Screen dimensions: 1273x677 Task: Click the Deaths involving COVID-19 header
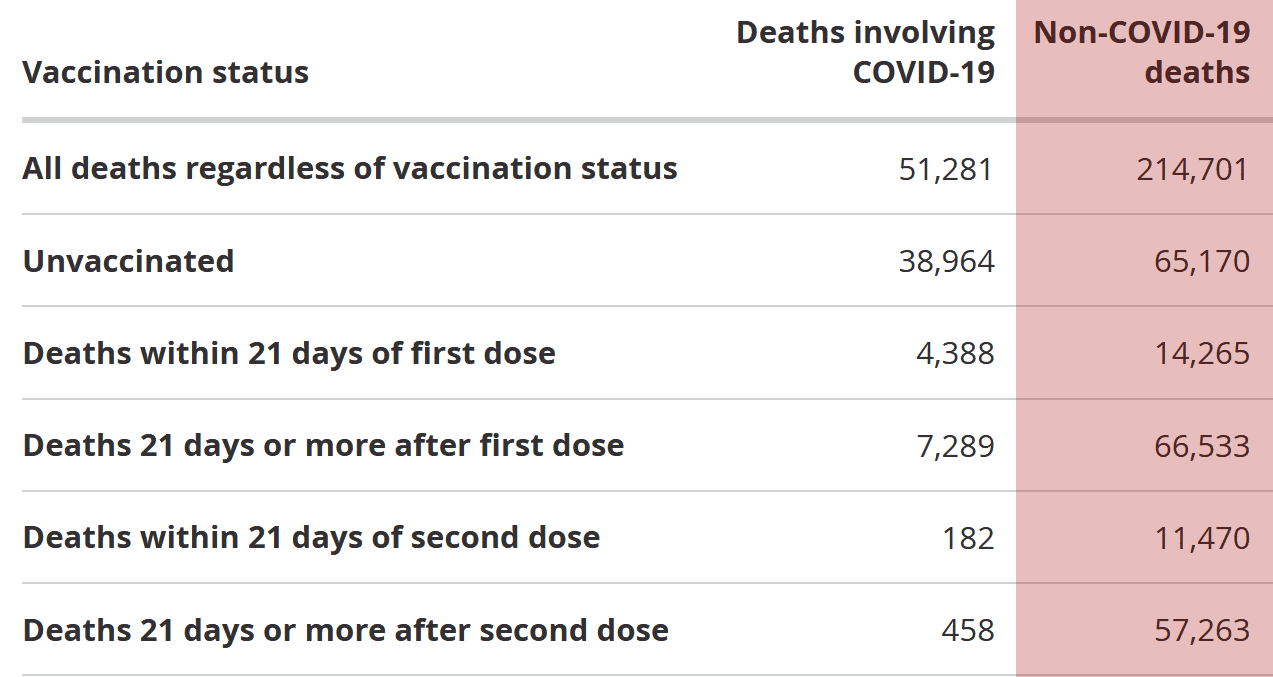865,52
